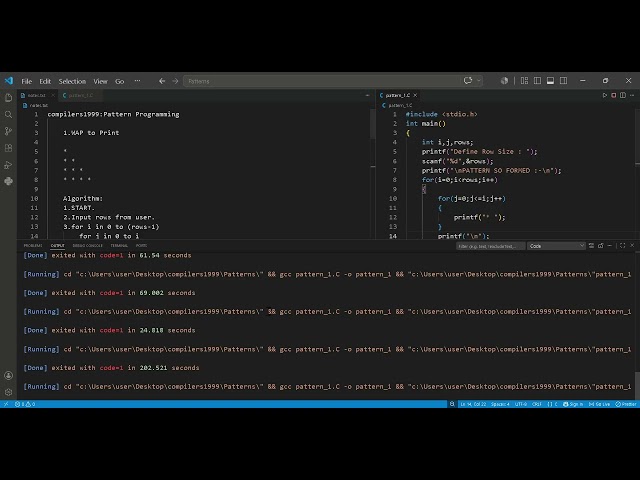This screenshot has height=480, width=640.
Task: Open the Run and Debug view
Action: click(x=8, y=165)
